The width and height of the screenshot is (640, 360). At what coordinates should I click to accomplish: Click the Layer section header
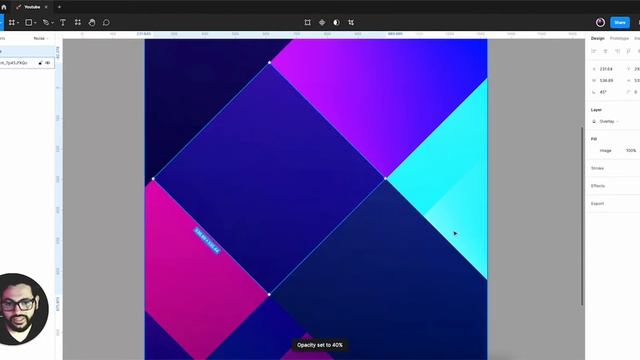pyautogui.click(x=596, y=110)
